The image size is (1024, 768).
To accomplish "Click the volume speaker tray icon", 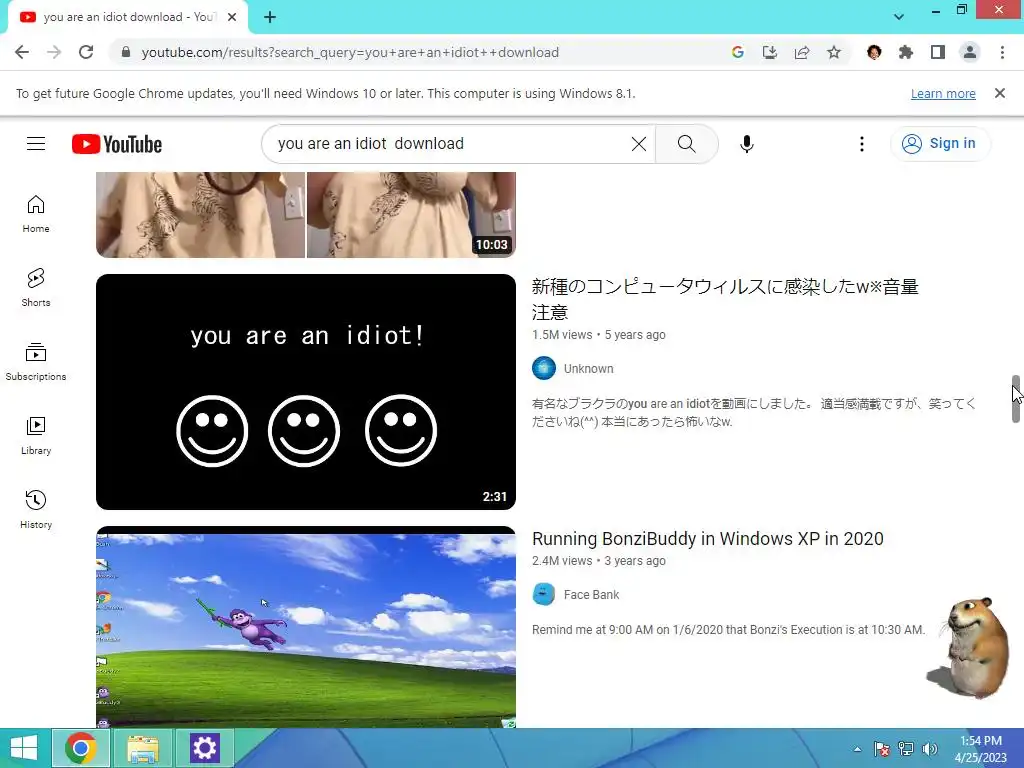I will pyautogui.click(x=929, y=749).
